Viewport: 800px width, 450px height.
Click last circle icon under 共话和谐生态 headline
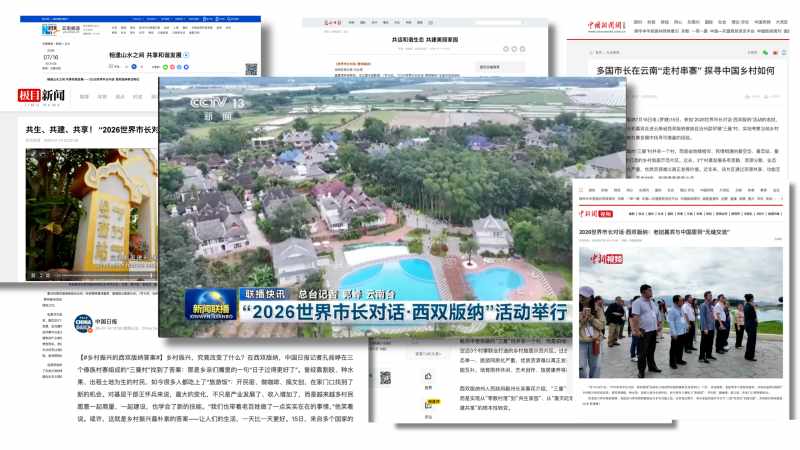(522, 49)
